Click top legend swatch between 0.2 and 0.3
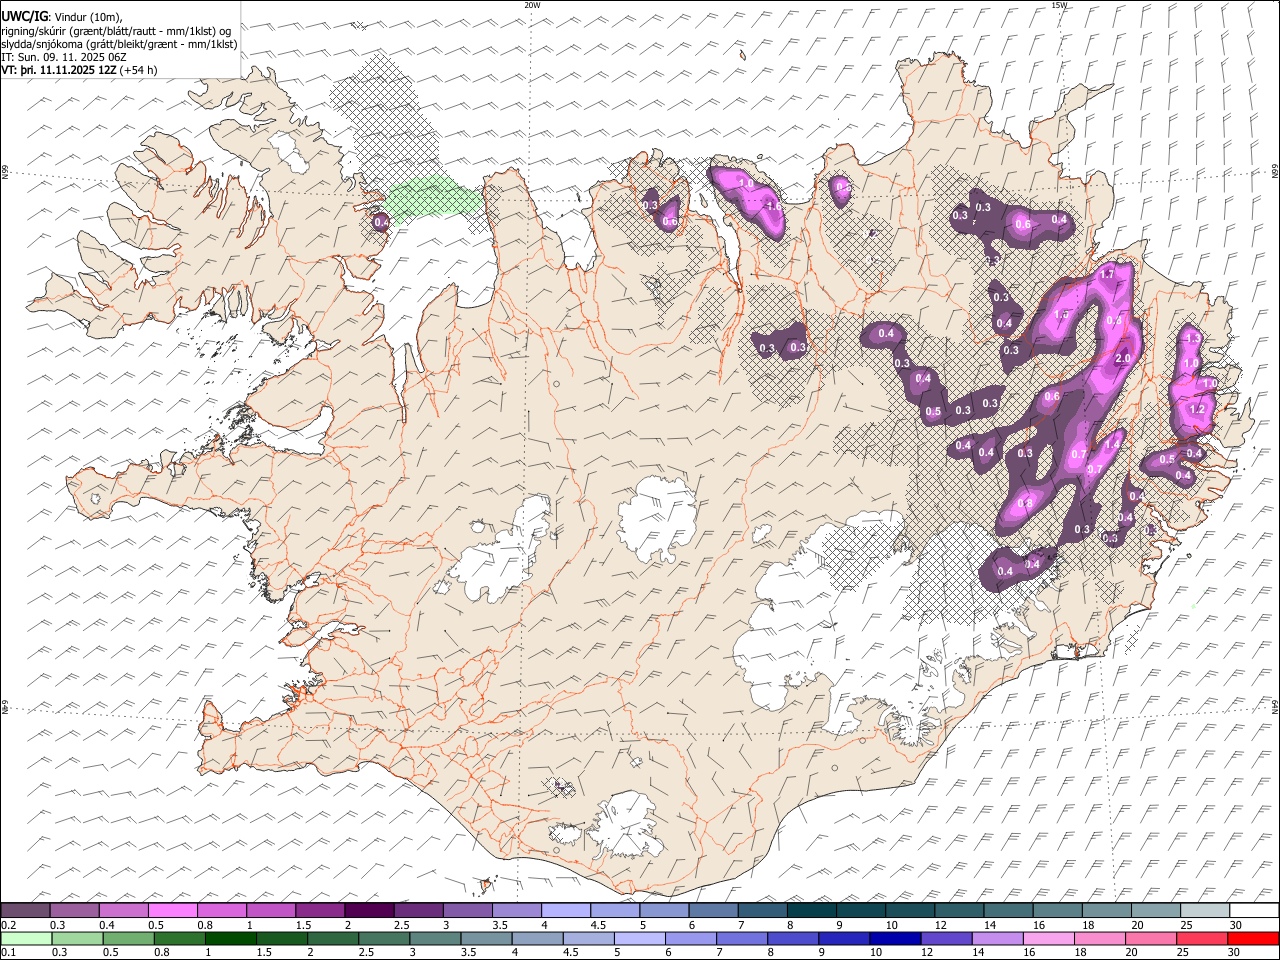This screenshot has width=1280, height=960. point(25,910)
